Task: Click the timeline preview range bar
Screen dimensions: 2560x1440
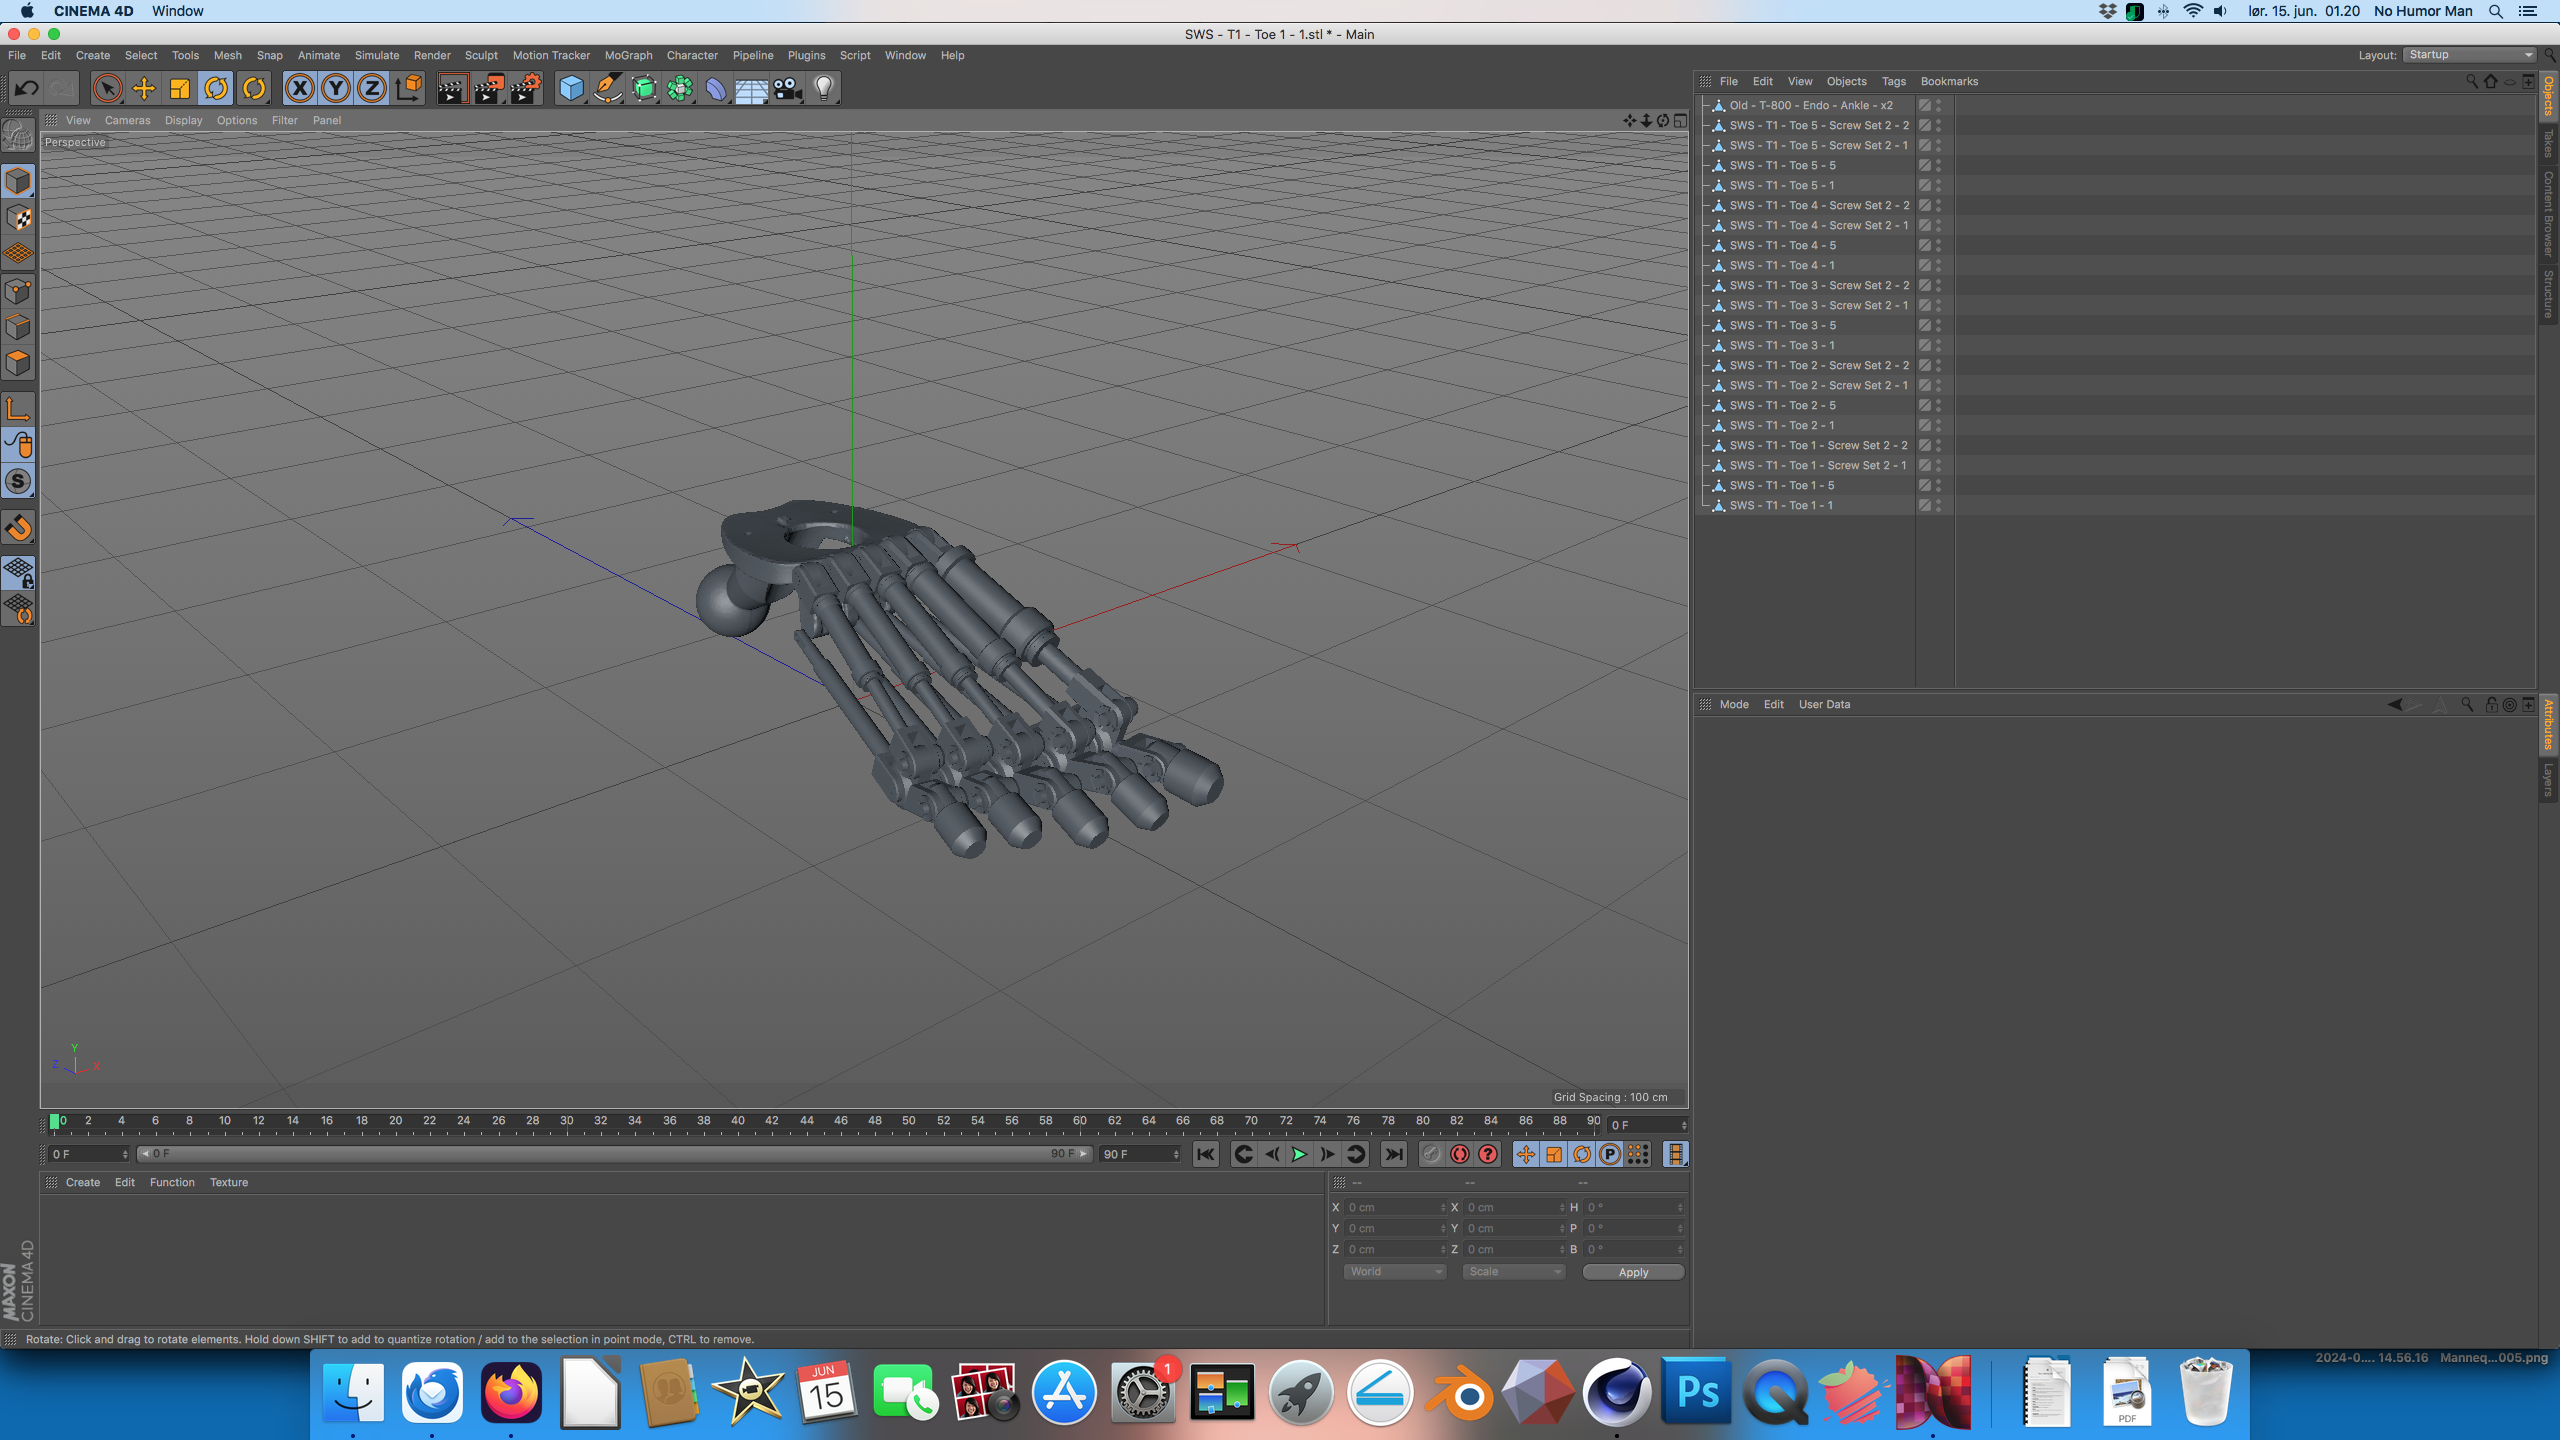Action: [614, 1154]
